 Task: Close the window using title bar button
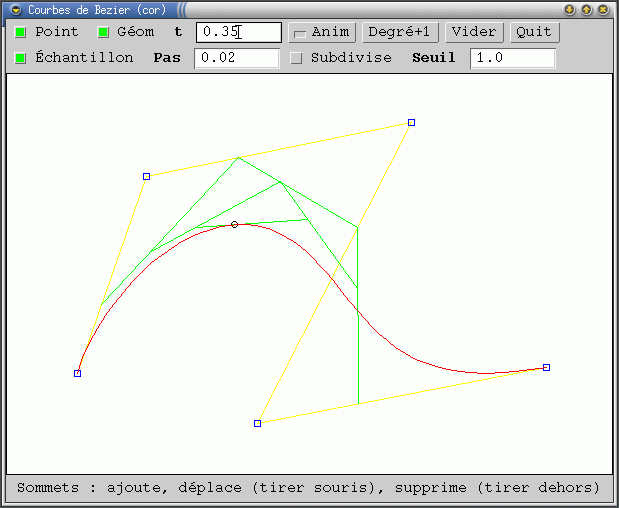603,9
